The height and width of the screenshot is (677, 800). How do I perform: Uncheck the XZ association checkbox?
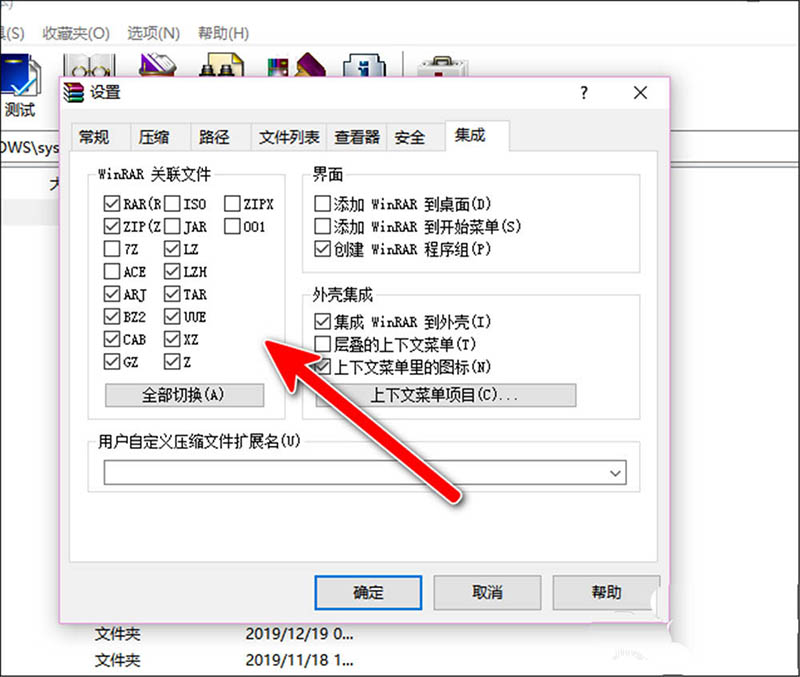tap(172, 339)
